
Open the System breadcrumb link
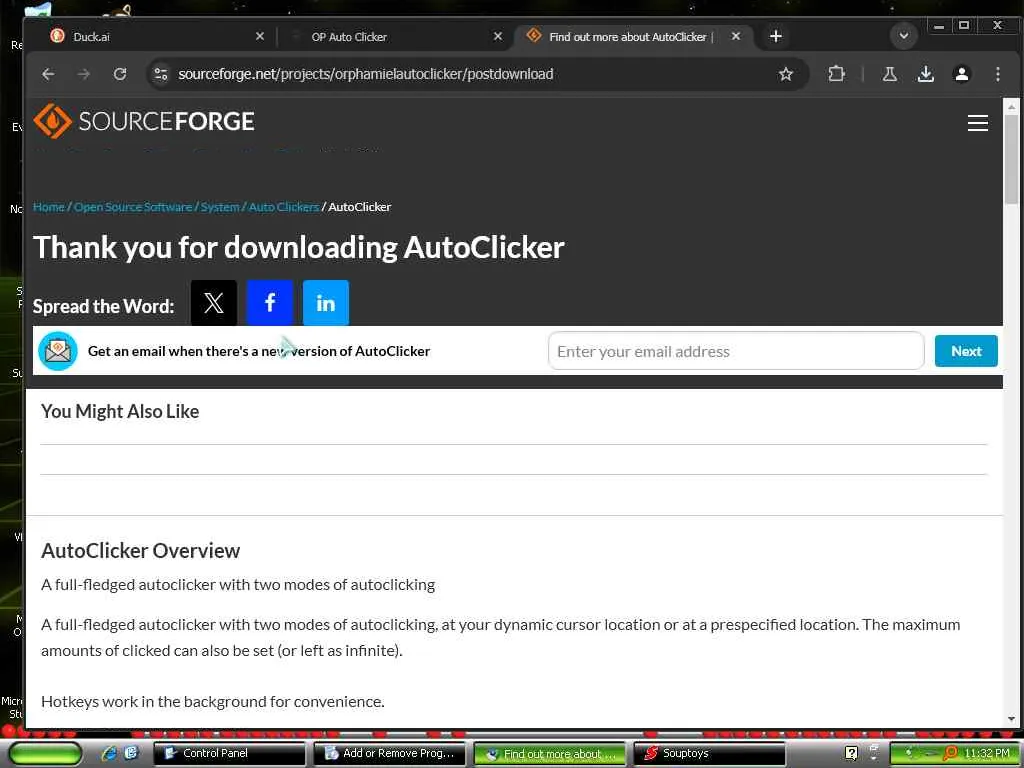tap(220, 207)
